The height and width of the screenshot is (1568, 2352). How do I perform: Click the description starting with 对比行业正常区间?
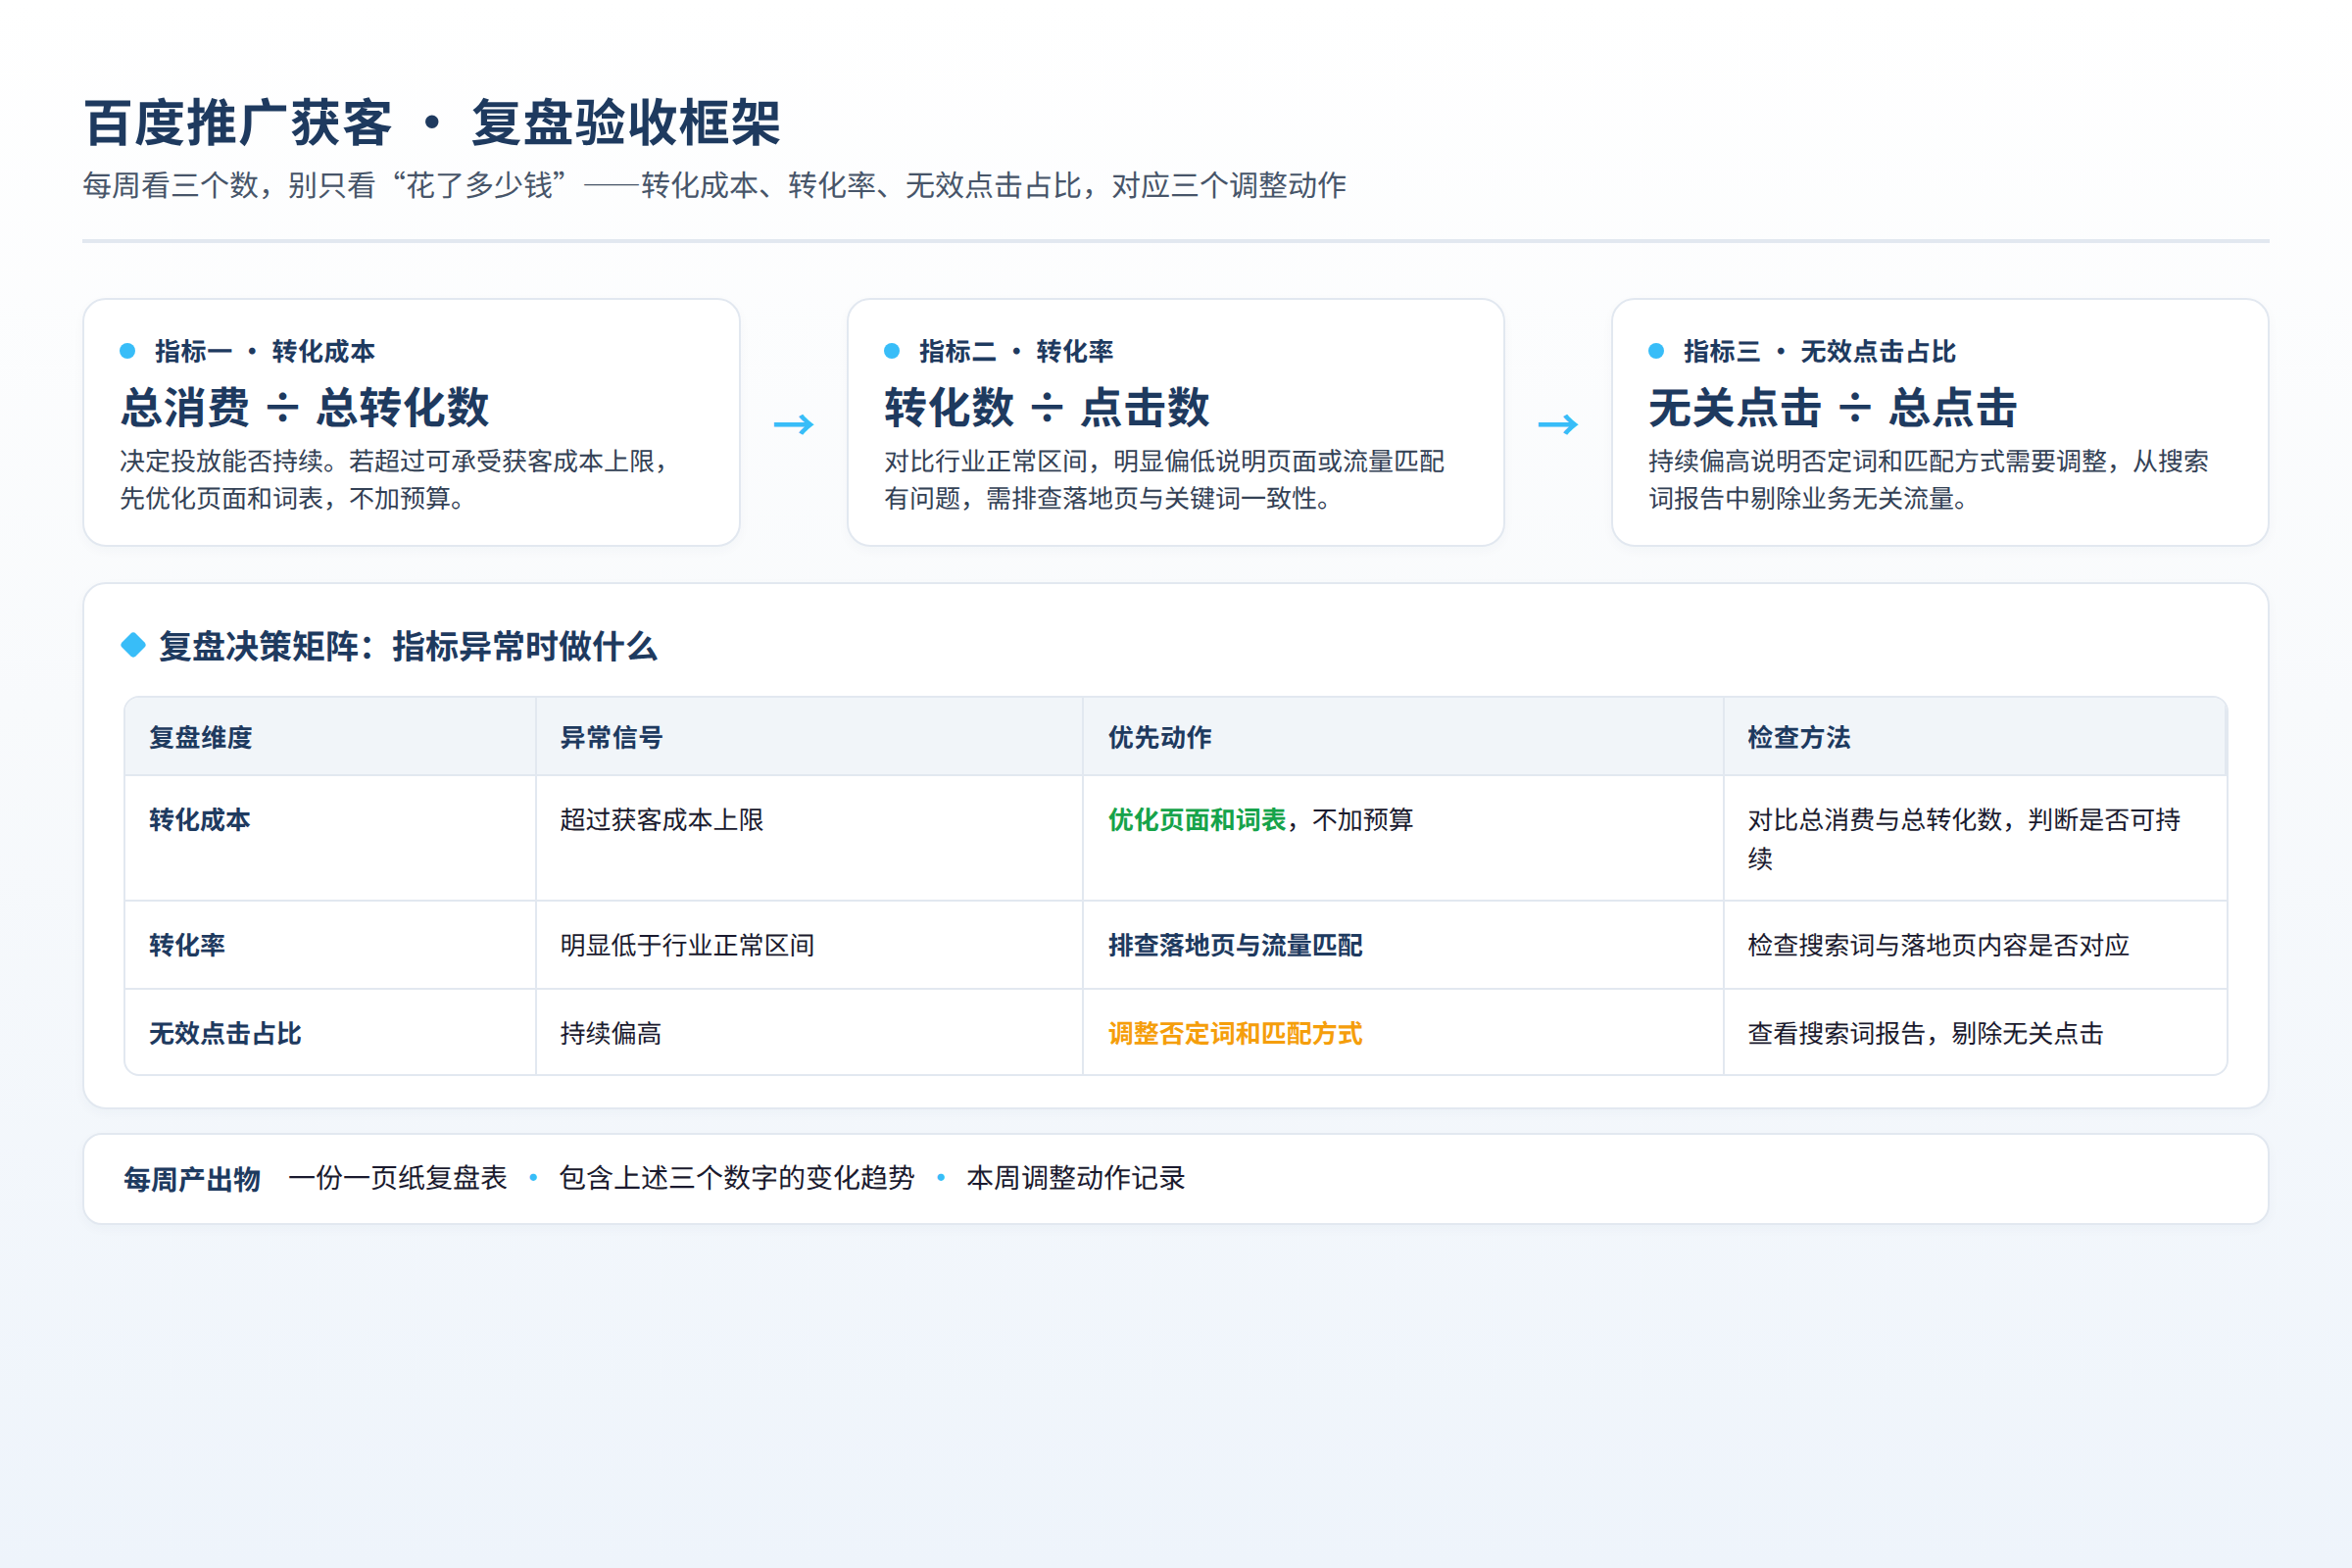pyautogui.click(x=1164, y=479)
